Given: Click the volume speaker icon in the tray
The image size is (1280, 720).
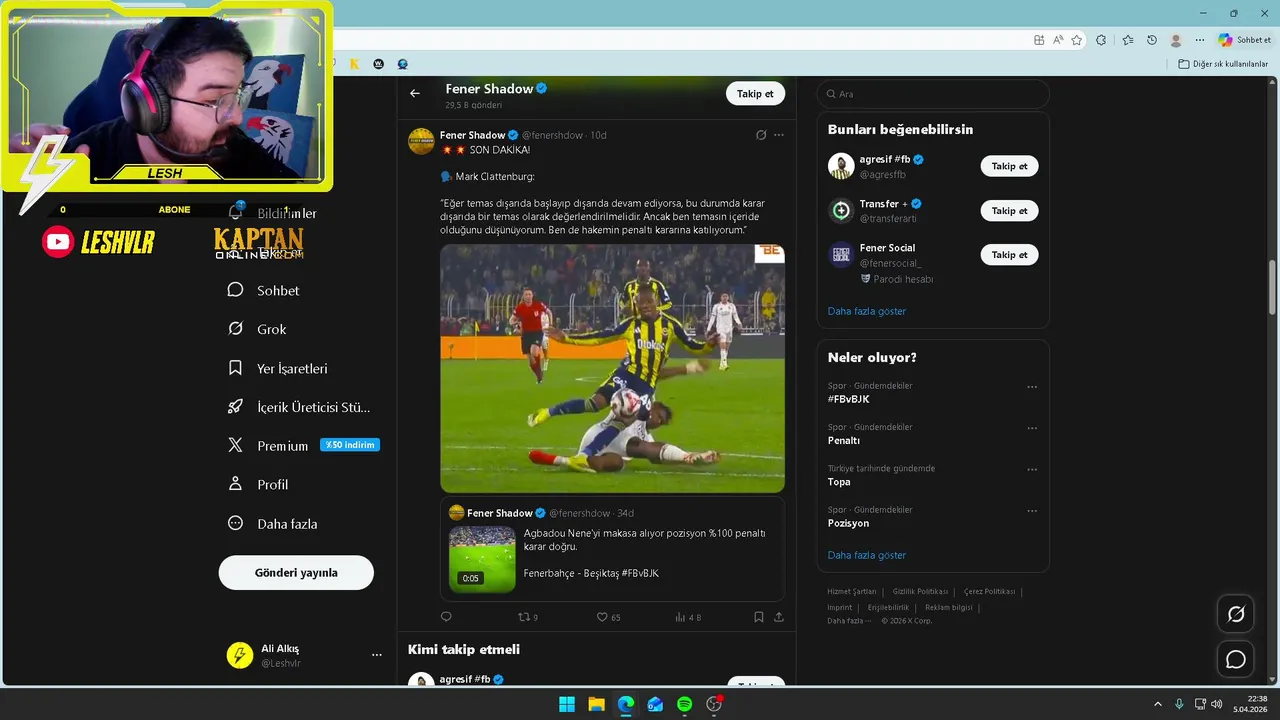Looking at the screenshot, I should coord(1216,704).
